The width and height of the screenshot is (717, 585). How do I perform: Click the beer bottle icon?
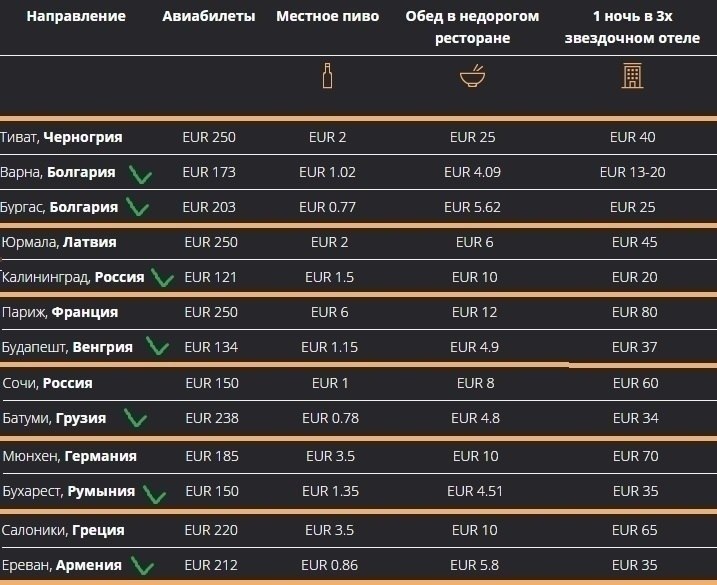(x=327, y=77)
